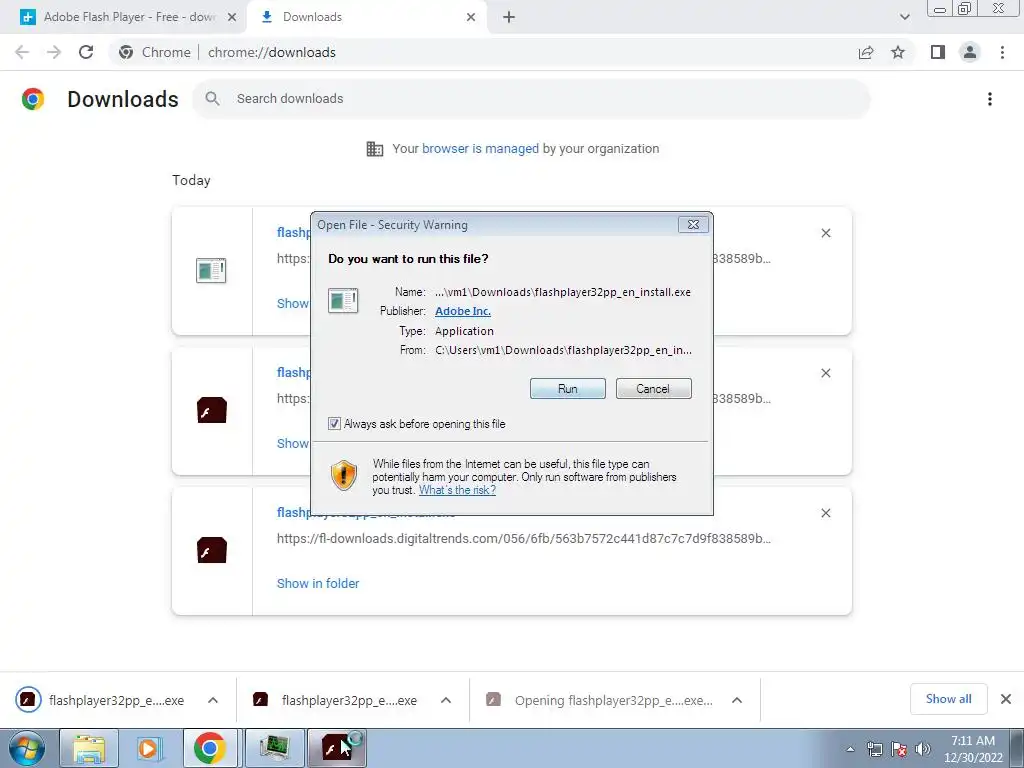Click the Flash installer taskbar icon
Image resolution: width=1024 pixels, height=768 pixels.
click(336, 748)
